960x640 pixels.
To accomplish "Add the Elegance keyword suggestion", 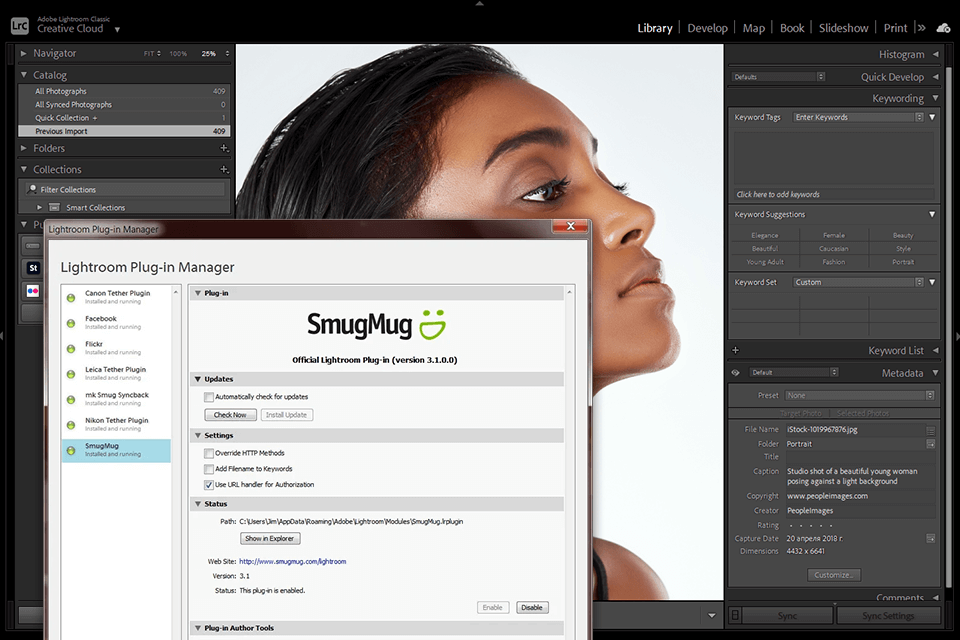I will (765, 235).
